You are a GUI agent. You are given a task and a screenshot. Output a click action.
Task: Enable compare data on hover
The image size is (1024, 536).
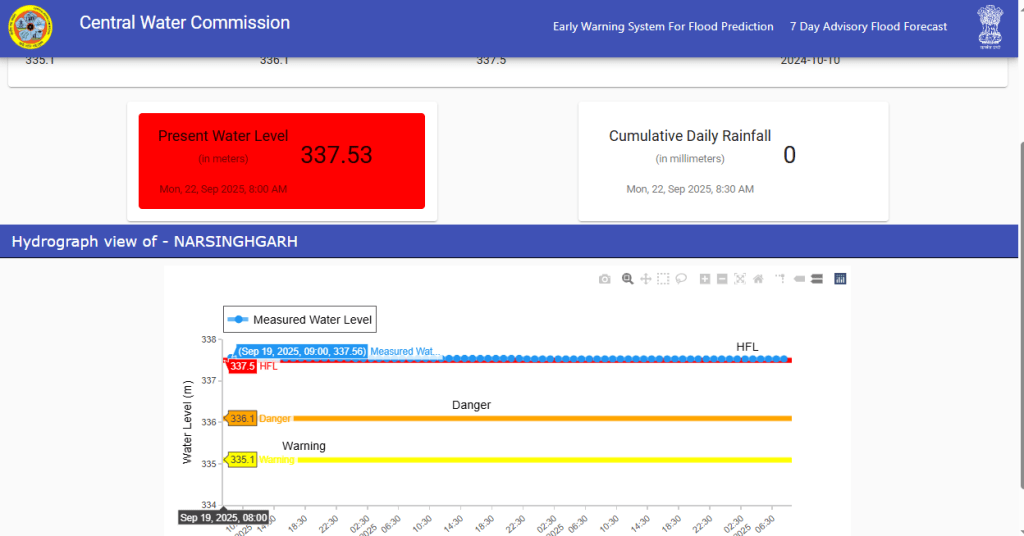click(x=816, y=279)
